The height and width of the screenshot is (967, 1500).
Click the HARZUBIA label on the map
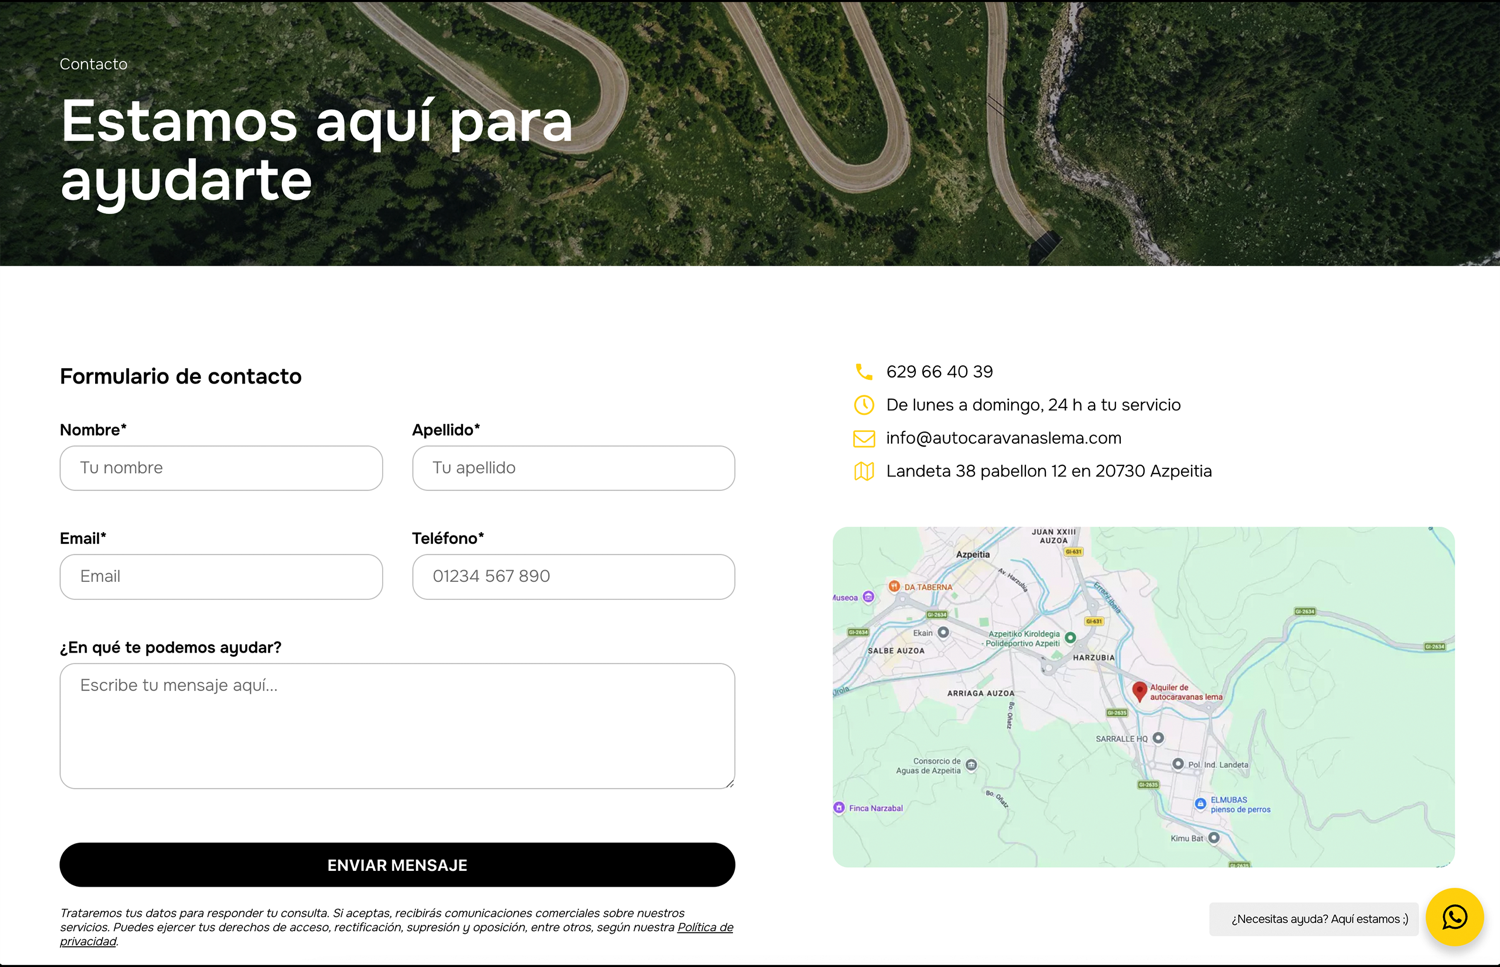coord(1093,658)
